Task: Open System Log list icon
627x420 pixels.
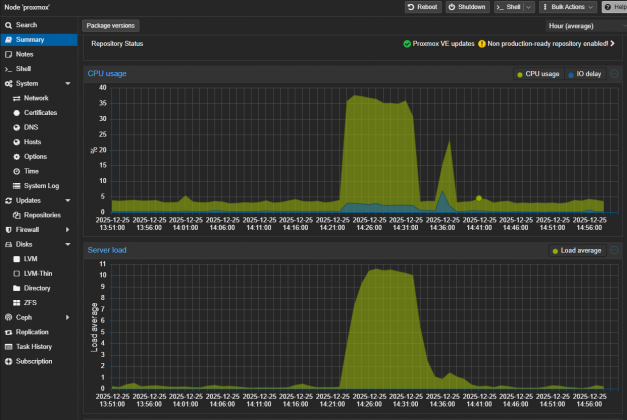Action: [16, 186]
